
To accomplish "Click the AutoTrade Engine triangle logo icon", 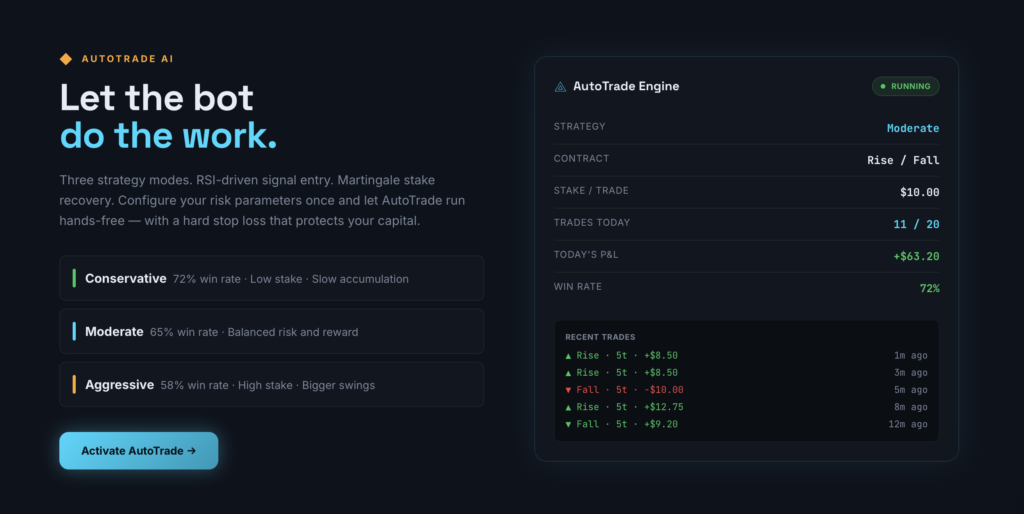I will pyautogui.click(x=560, y=86).
